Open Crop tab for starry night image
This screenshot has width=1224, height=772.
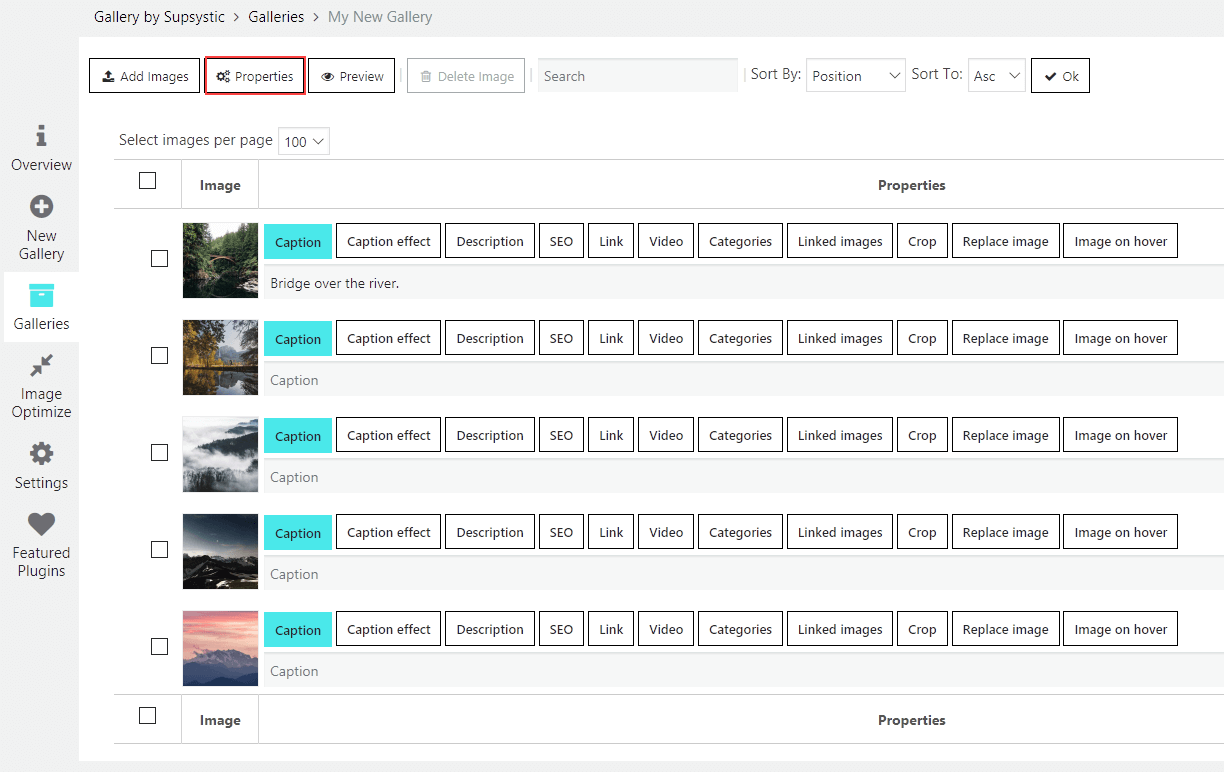click(922, 532)
